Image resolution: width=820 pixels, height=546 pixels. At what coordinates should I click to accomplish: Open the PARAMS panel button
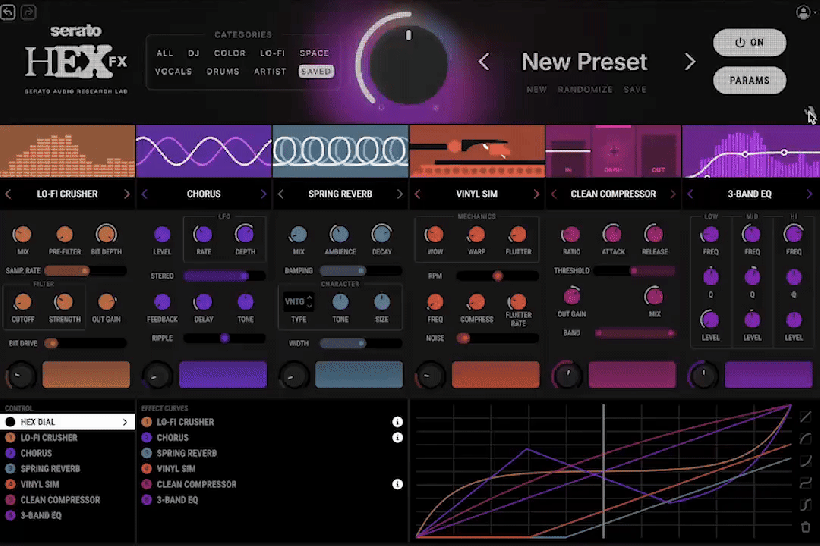[x=749, y=81]
